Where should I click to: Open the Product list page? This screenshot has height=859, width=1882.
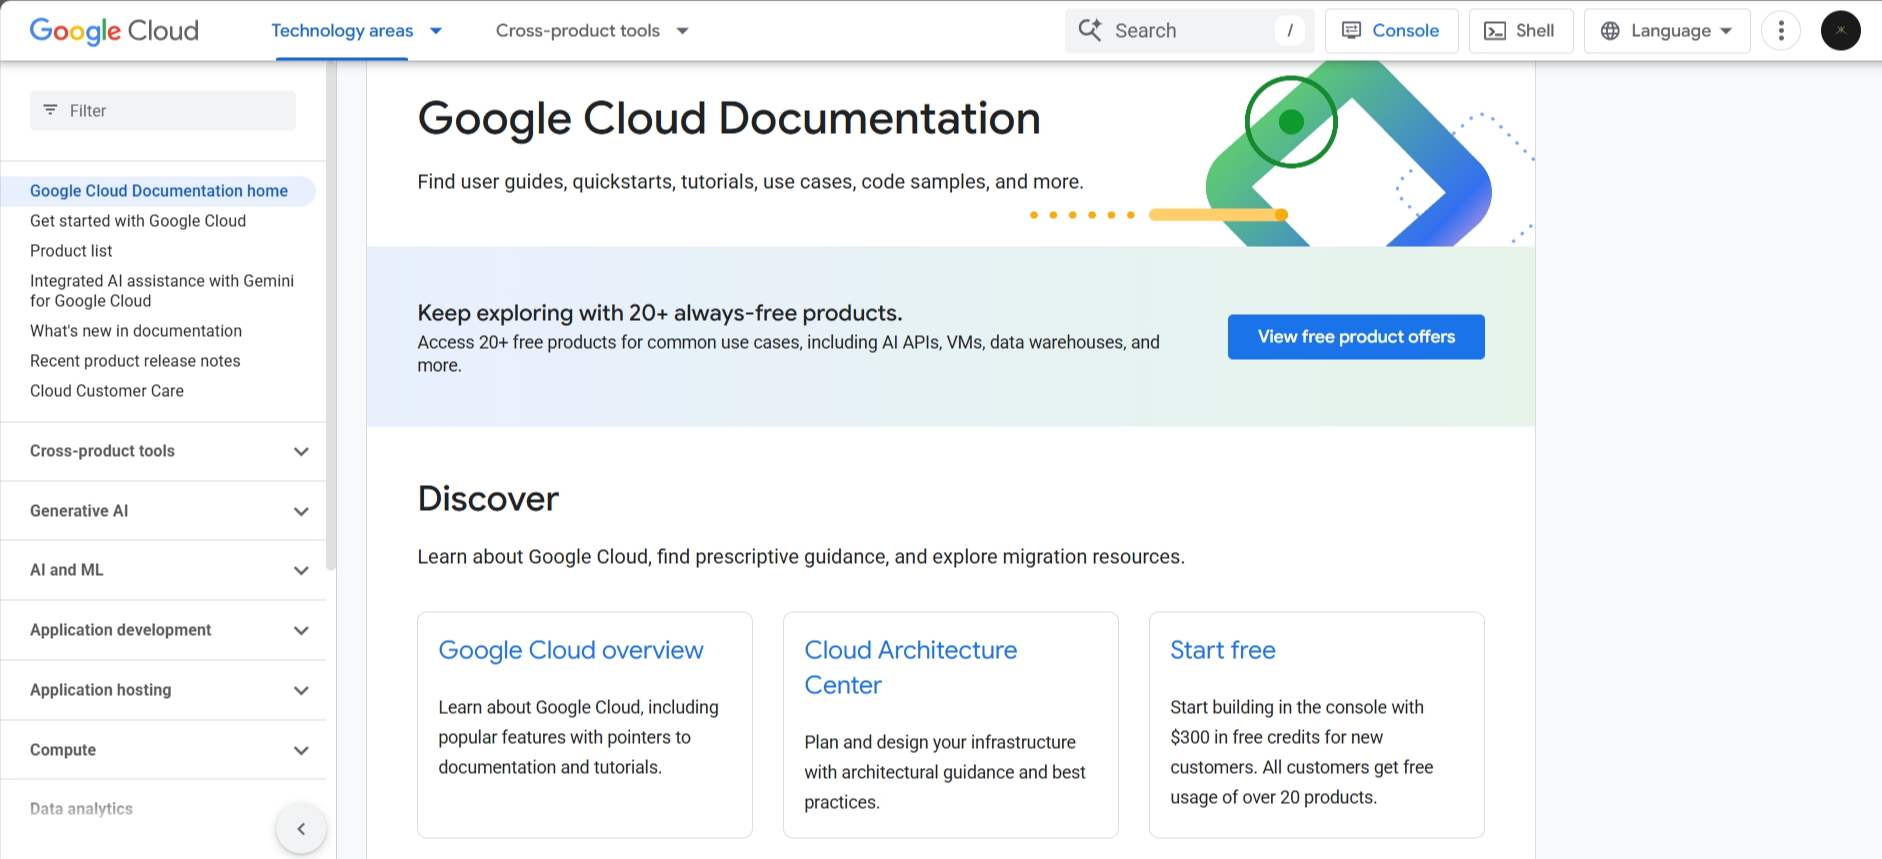[x=71, y=251]
